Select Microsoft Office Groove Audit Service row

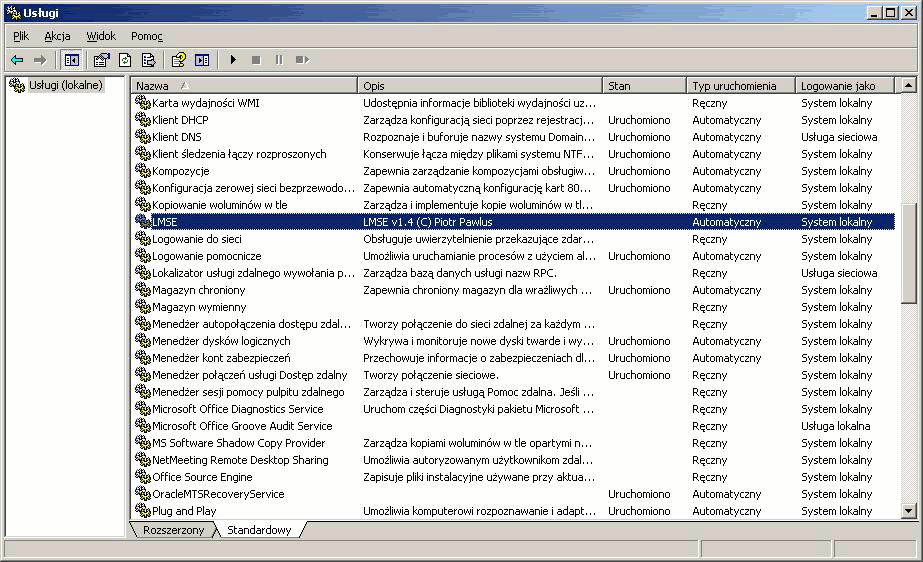(515, 426)
